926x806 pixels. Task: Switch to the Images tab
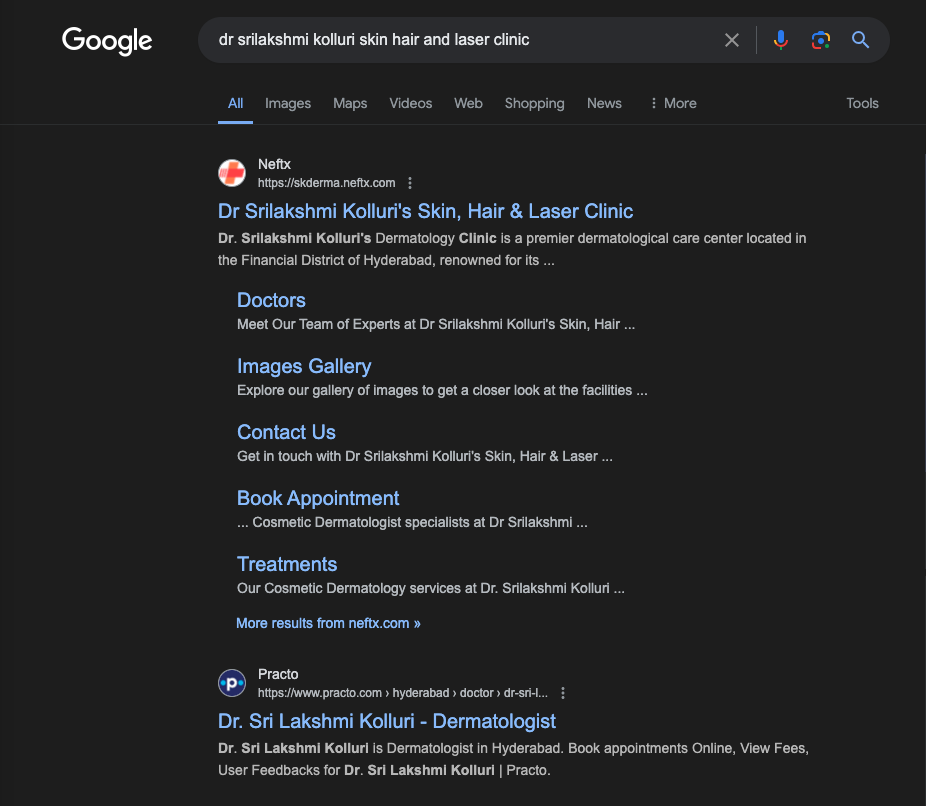(288, 103)
